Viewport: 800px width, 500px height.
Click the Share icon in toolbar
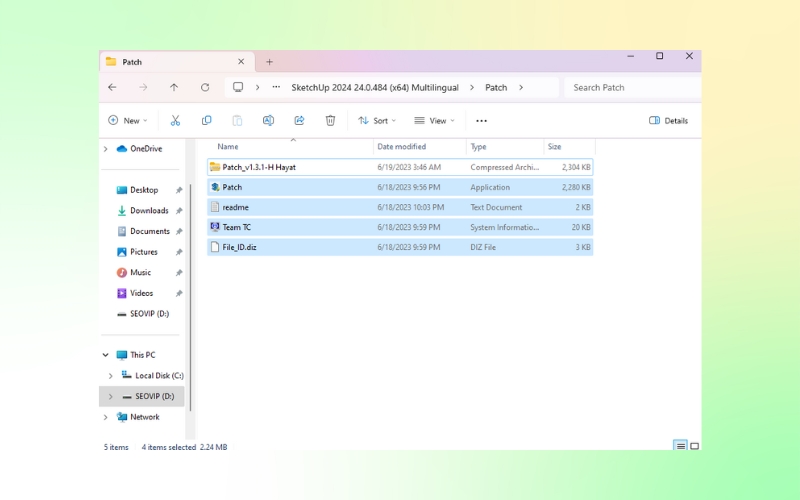click(x=299, y=120)
